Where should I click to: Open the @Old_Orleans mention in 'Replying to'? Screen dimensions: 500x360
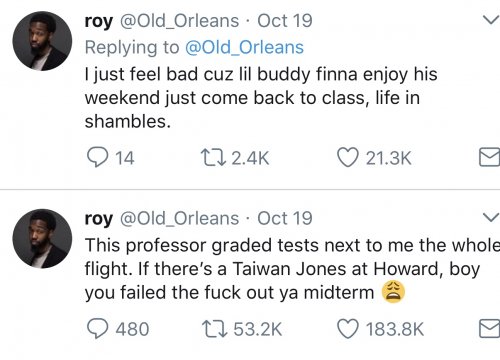(244, 47)
